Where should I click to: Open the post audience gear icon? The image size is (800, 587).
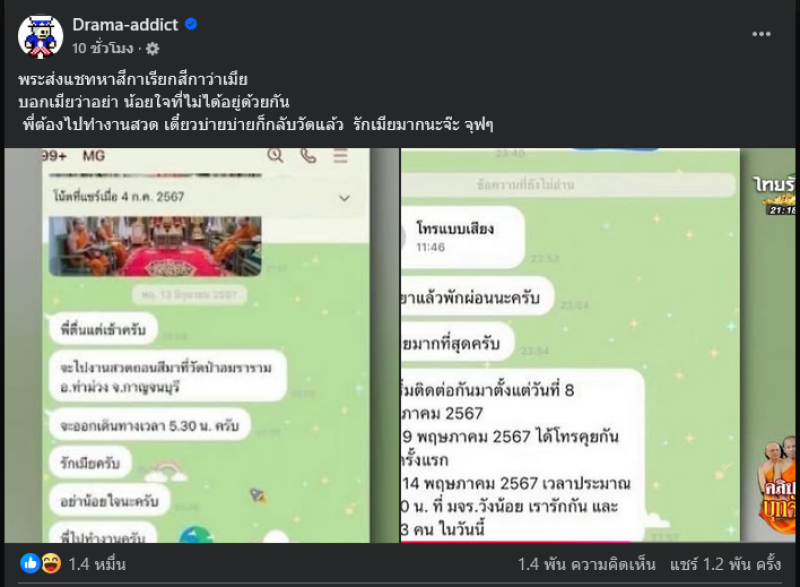(x=153, y=48)
